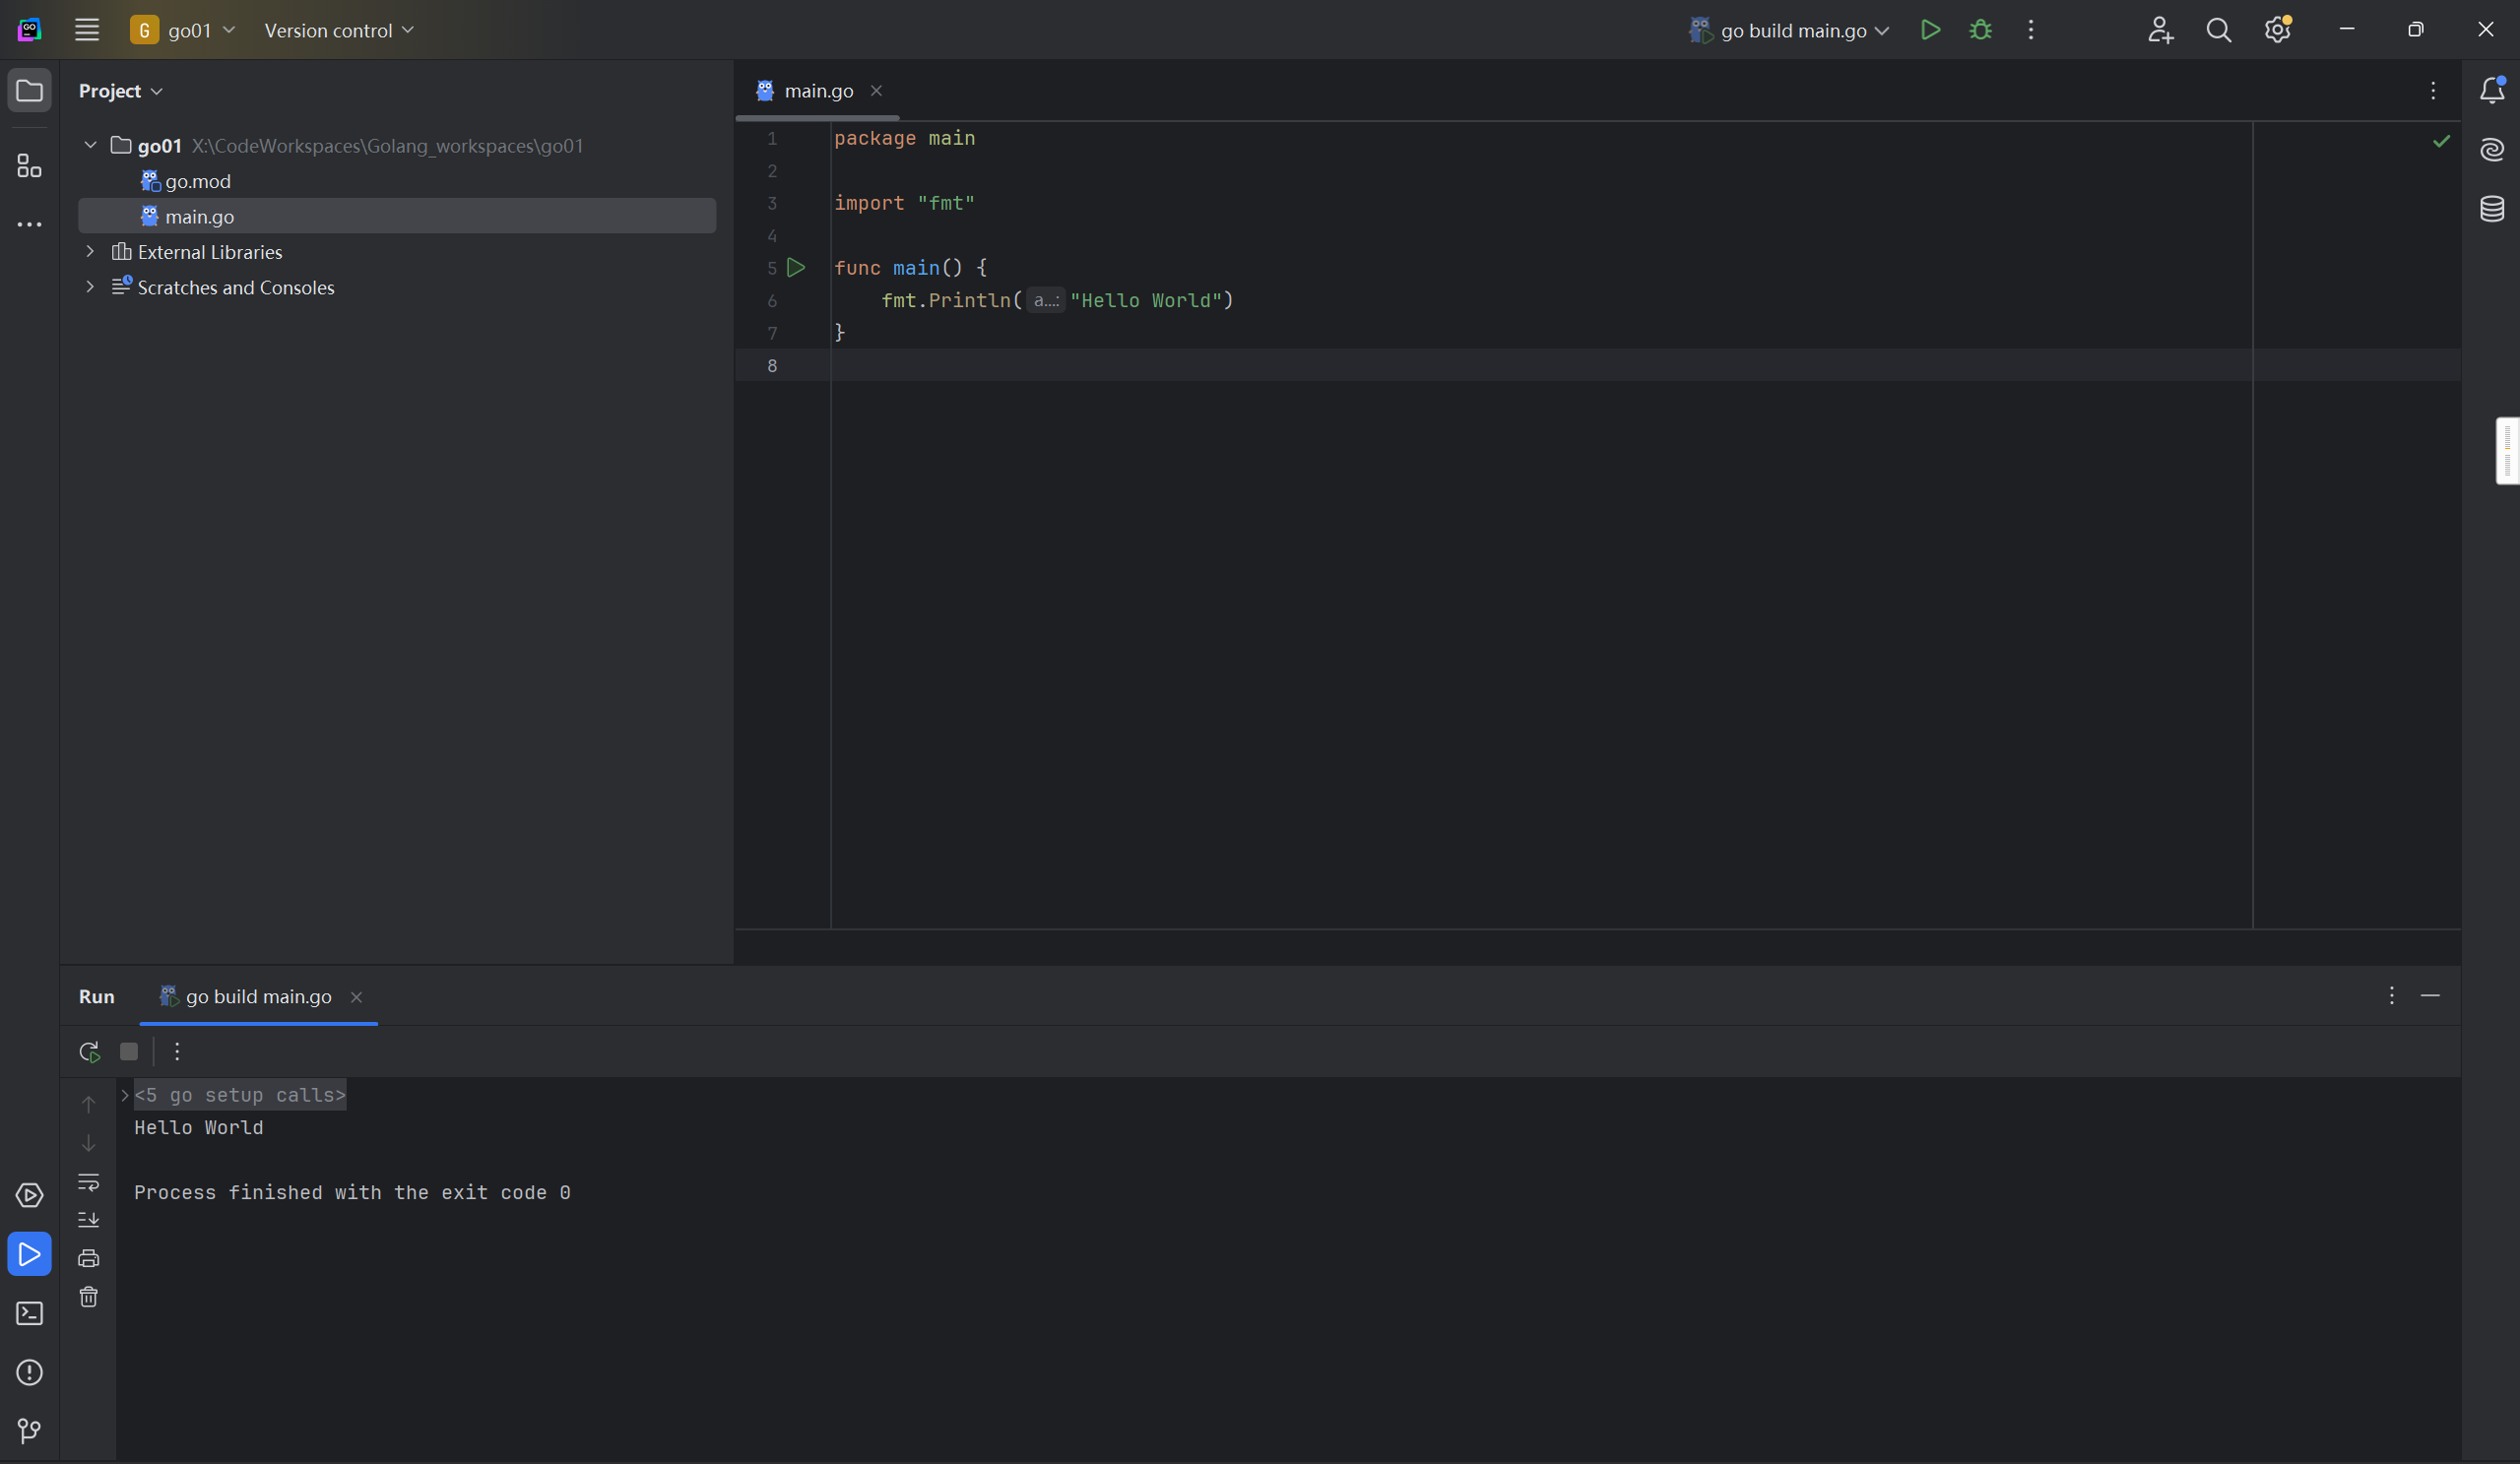Image resolution: width=2520 pixels, height=1464 pixels.
Task: Click the green inspection checkmark
Action: (2442, 141)
